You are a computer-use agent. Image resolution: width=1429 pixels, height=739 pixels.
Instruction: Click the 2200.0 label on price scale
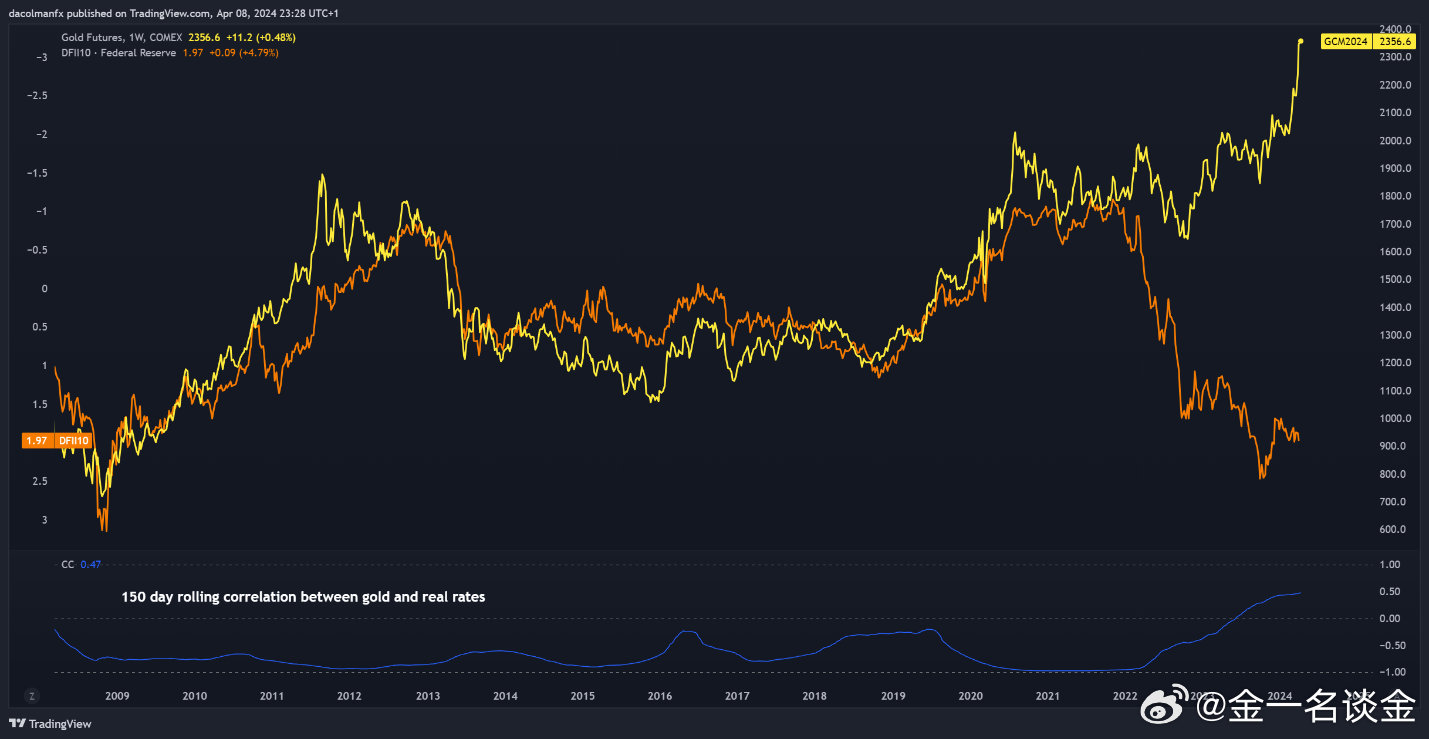[1394, 85]
